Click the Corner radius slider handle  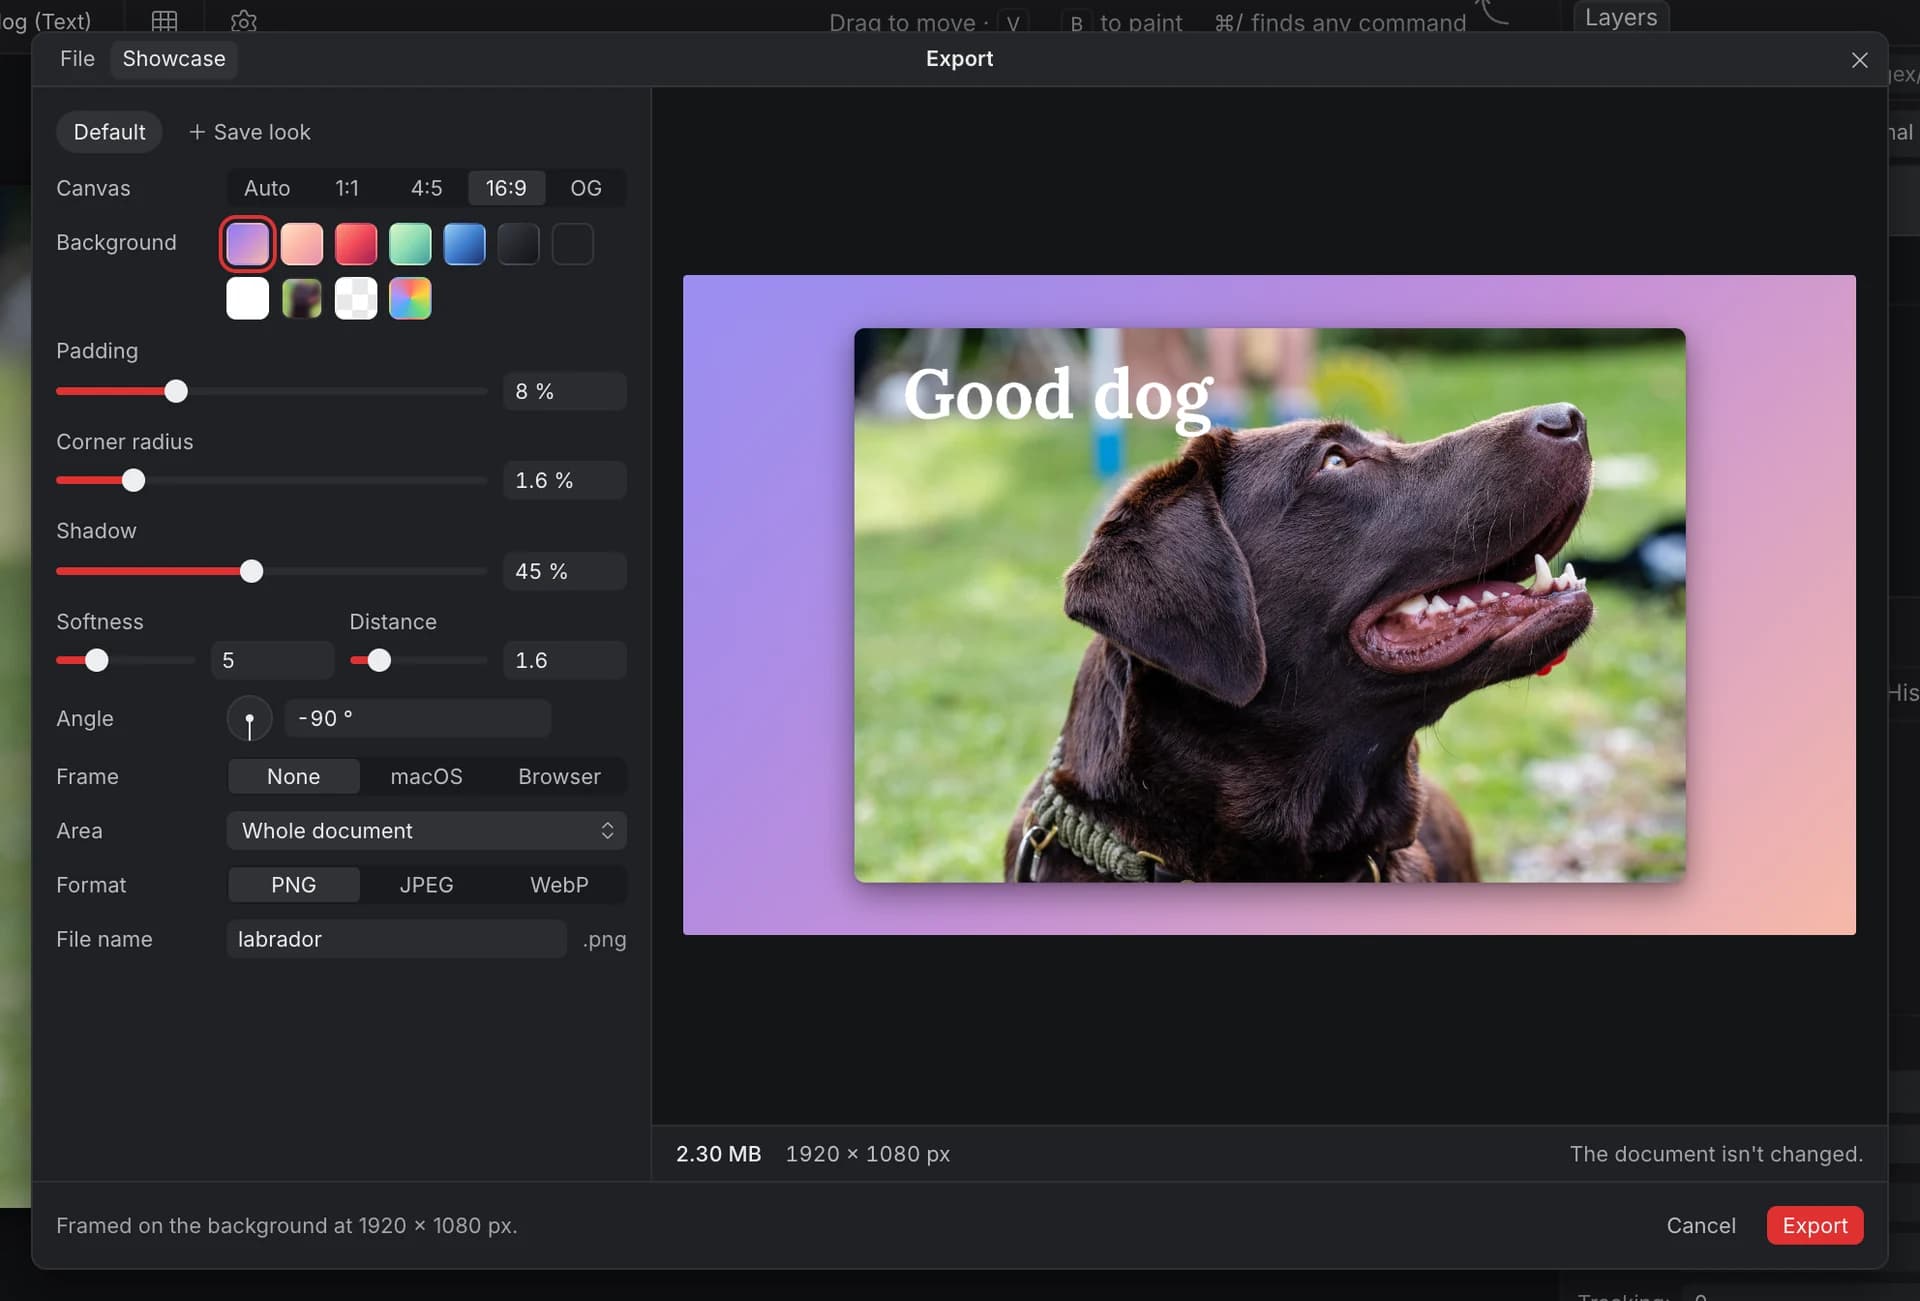coord(133,481)
